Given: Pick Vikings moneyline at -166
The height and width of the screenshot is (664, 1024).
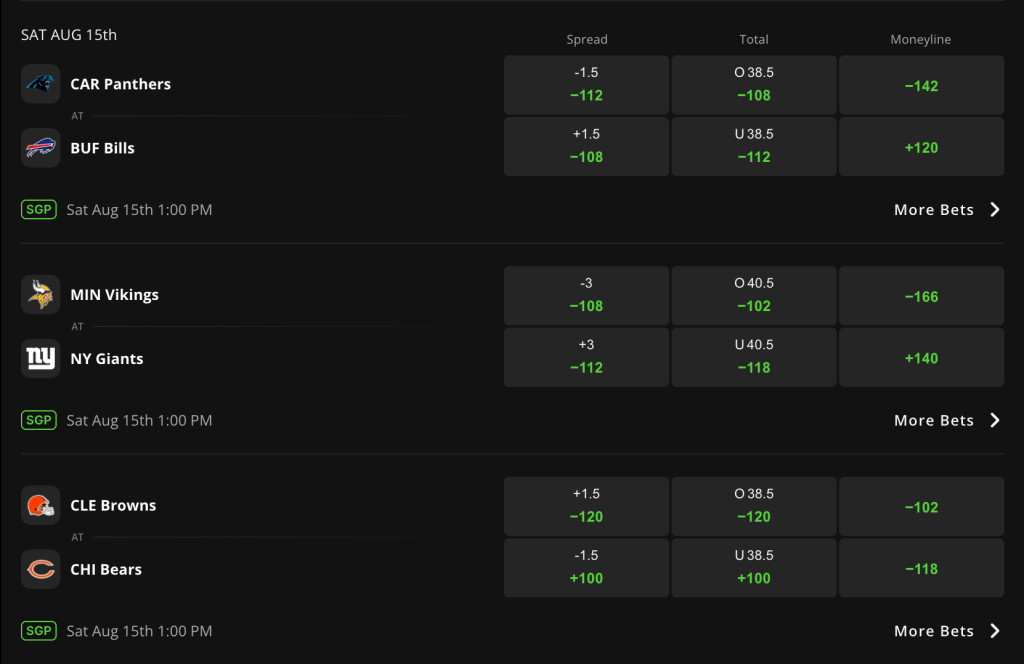Looking at the screenshot, I should tap(921, 296).
